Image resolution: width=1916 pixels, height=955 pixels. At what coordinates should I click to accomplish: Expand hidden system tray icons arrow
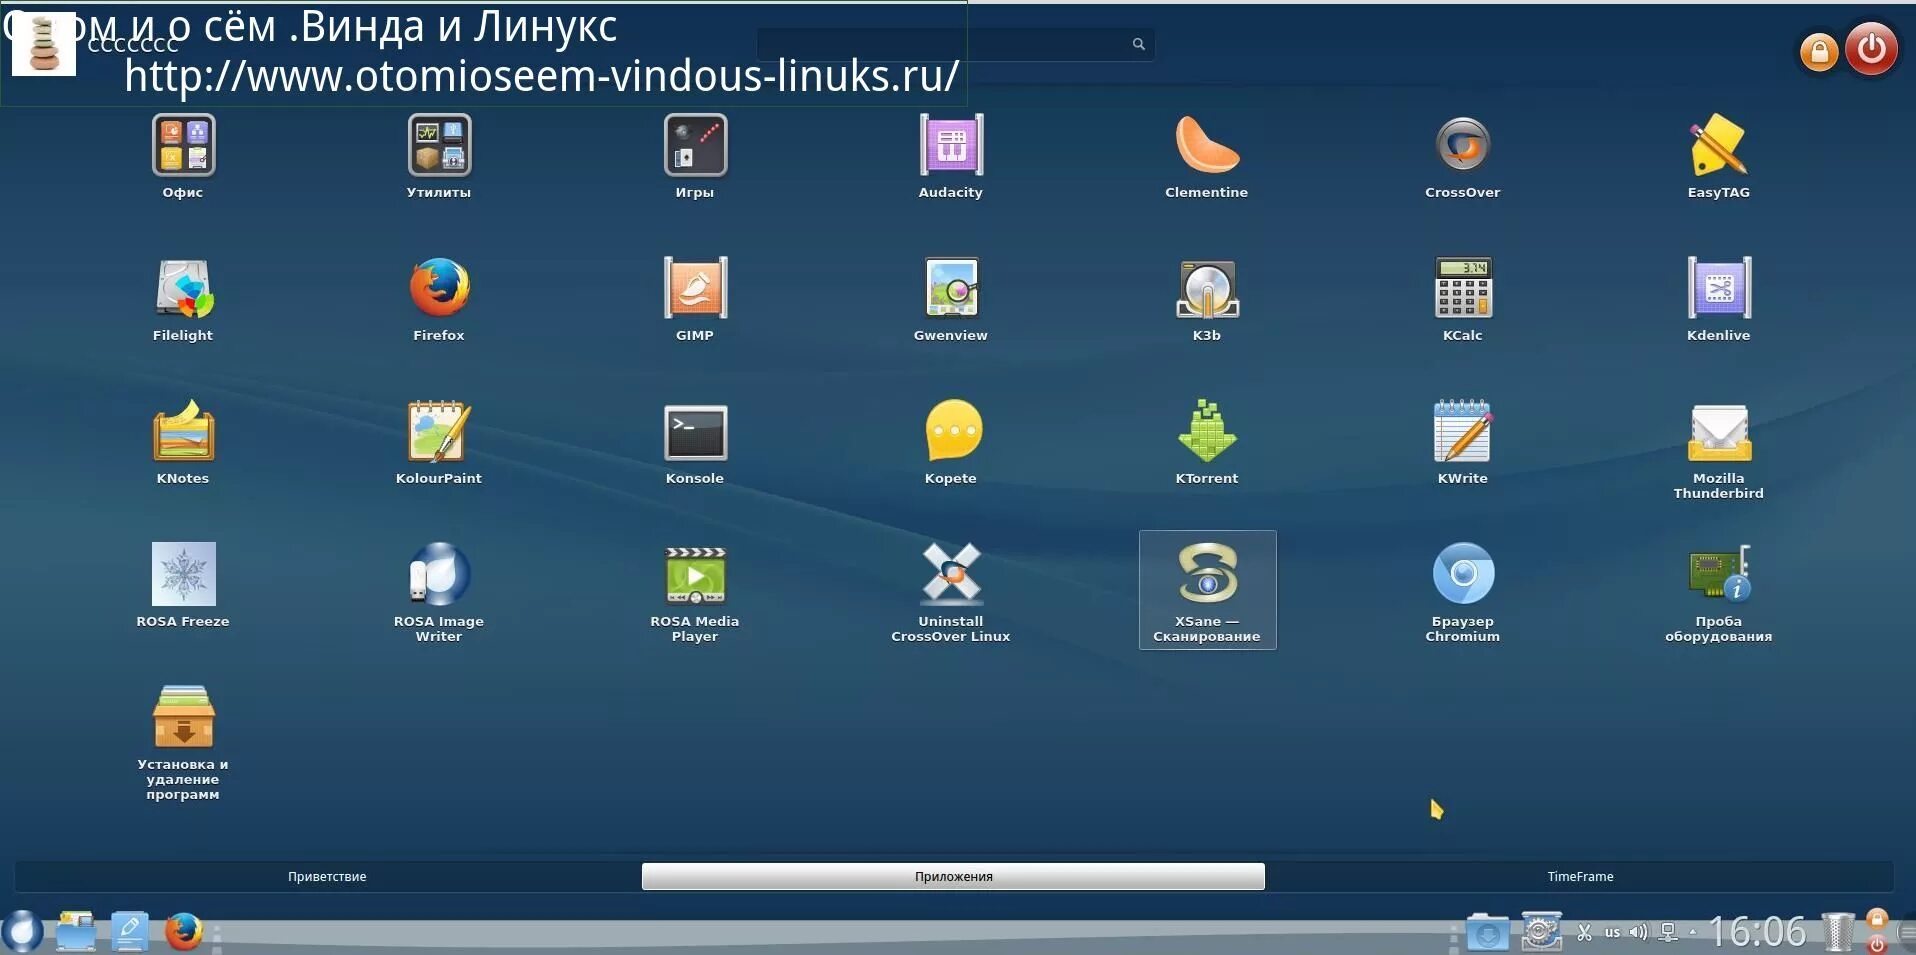pos(1693,932)
